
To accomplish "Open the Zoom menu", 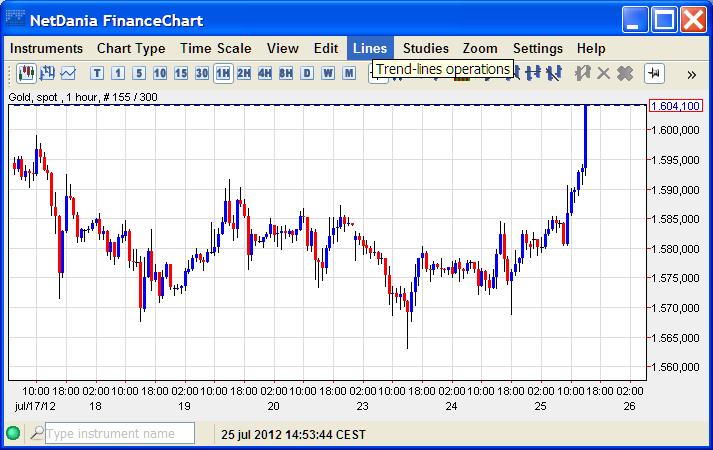I will point(480,48).
